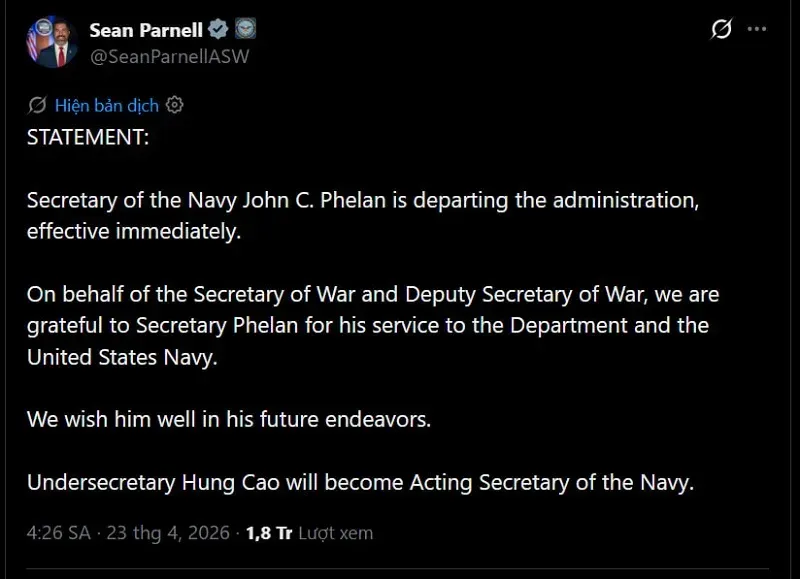Click the Undersecretary Hung Cao sentence
This screenshot has width=800, height=579.
[360, 482]
